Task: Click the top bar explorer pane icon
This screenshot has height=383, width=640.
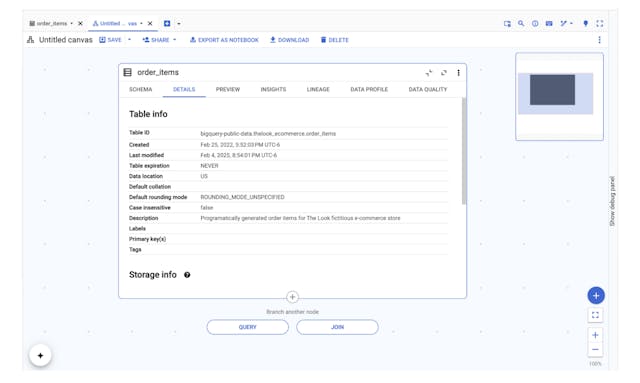Action: 507,24
